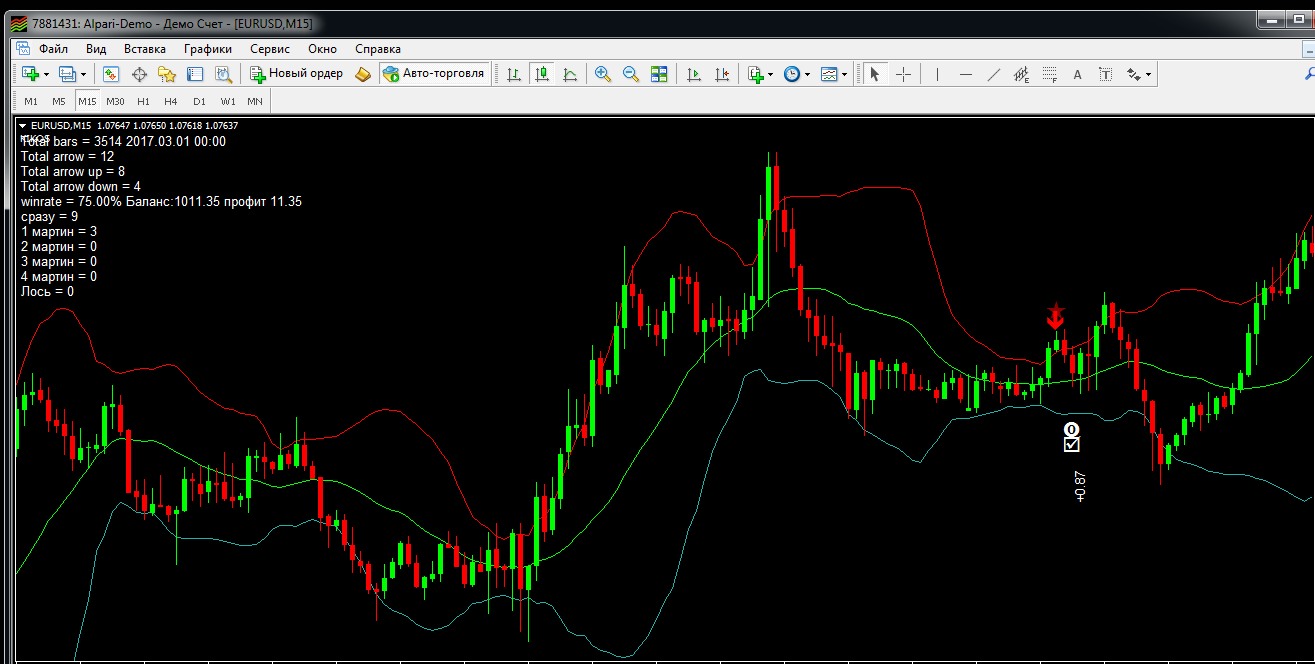1315x664 pixels.
Task: Select the Text label tool (A)
Action: [1077, 74]
